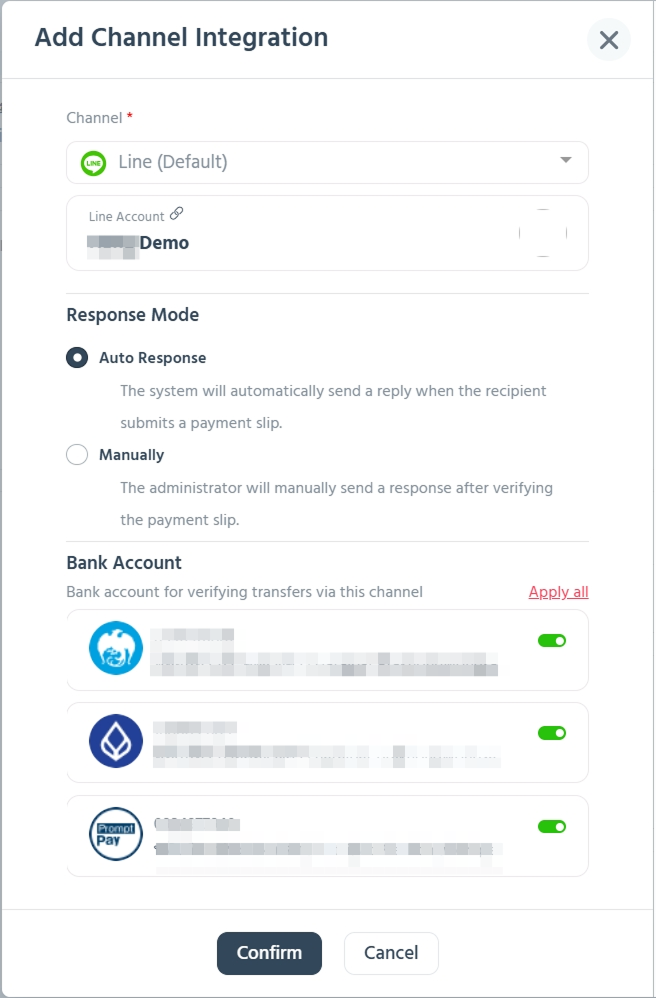Click the Manually label text
Viewport: 656px width, 998px height.
(132, 454)
